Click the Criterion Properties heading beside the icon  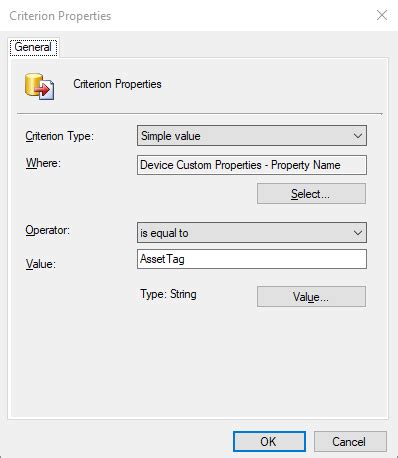117,84
